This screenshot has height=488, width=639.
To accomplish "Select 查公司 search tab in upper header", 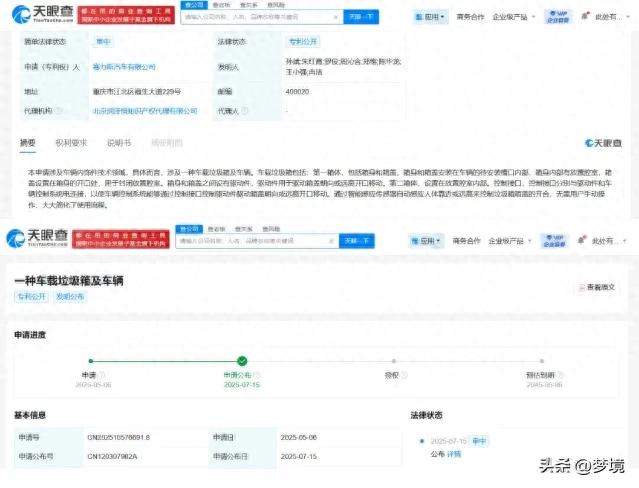I will 194,5.
